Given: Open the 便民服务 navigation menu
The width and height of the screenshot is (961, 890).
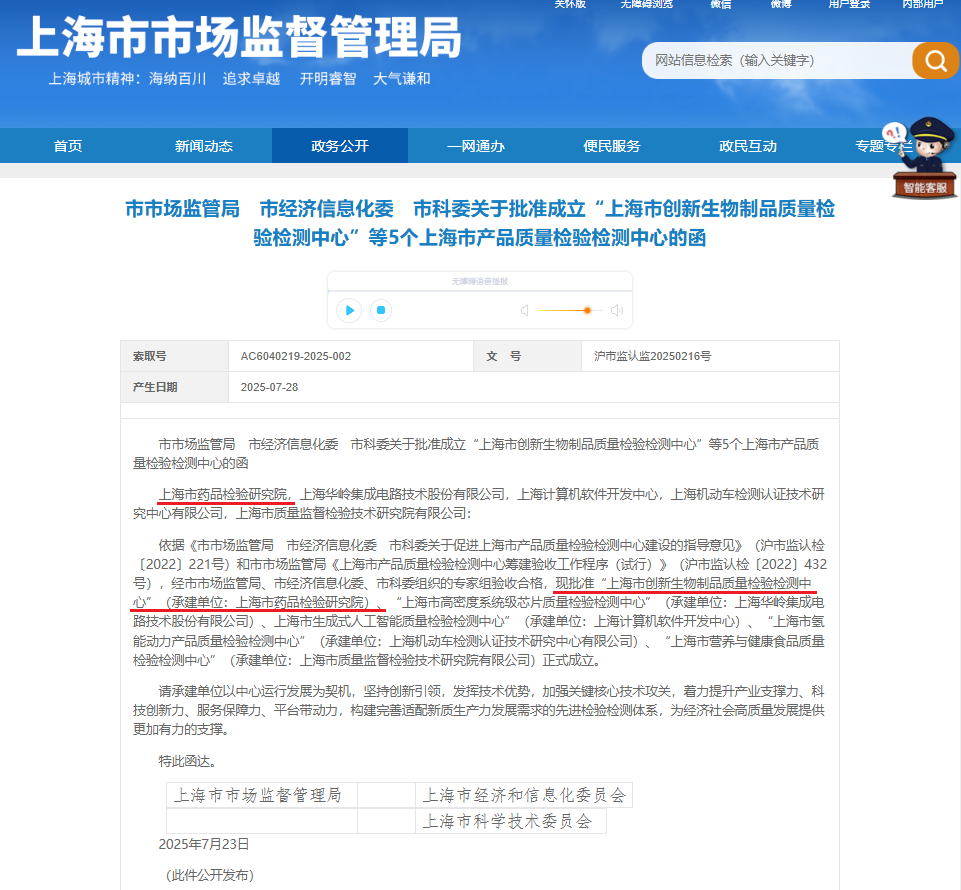Looking at the screenshot, I should 612,146.
